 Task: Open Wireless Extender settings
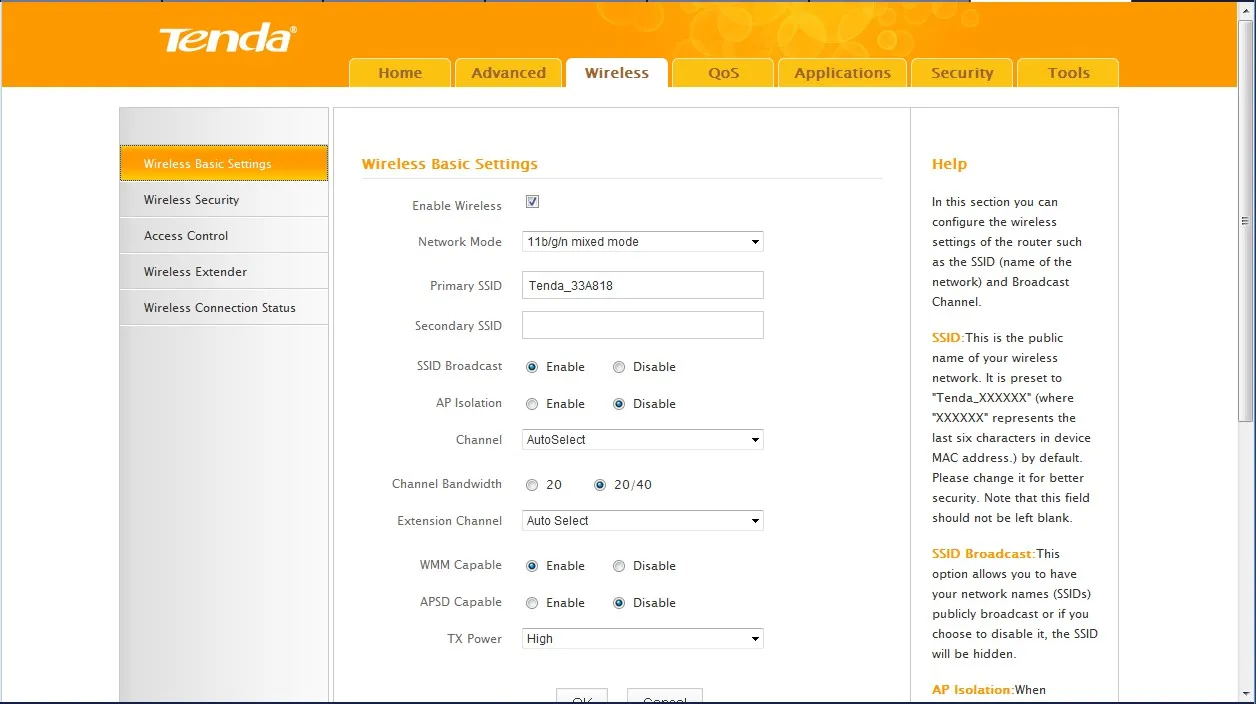[x=224, y=272]
